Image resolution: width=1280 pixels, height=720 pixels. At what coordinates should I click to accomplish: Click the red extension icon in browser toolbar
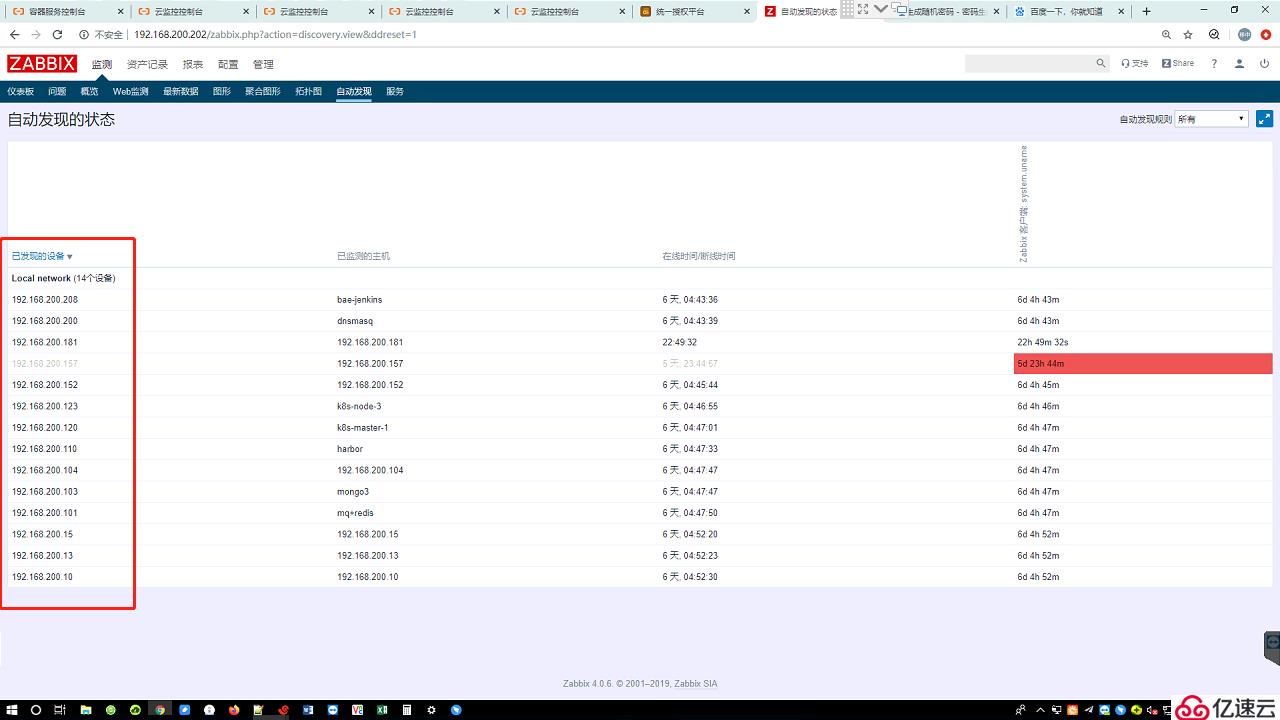1265,34
